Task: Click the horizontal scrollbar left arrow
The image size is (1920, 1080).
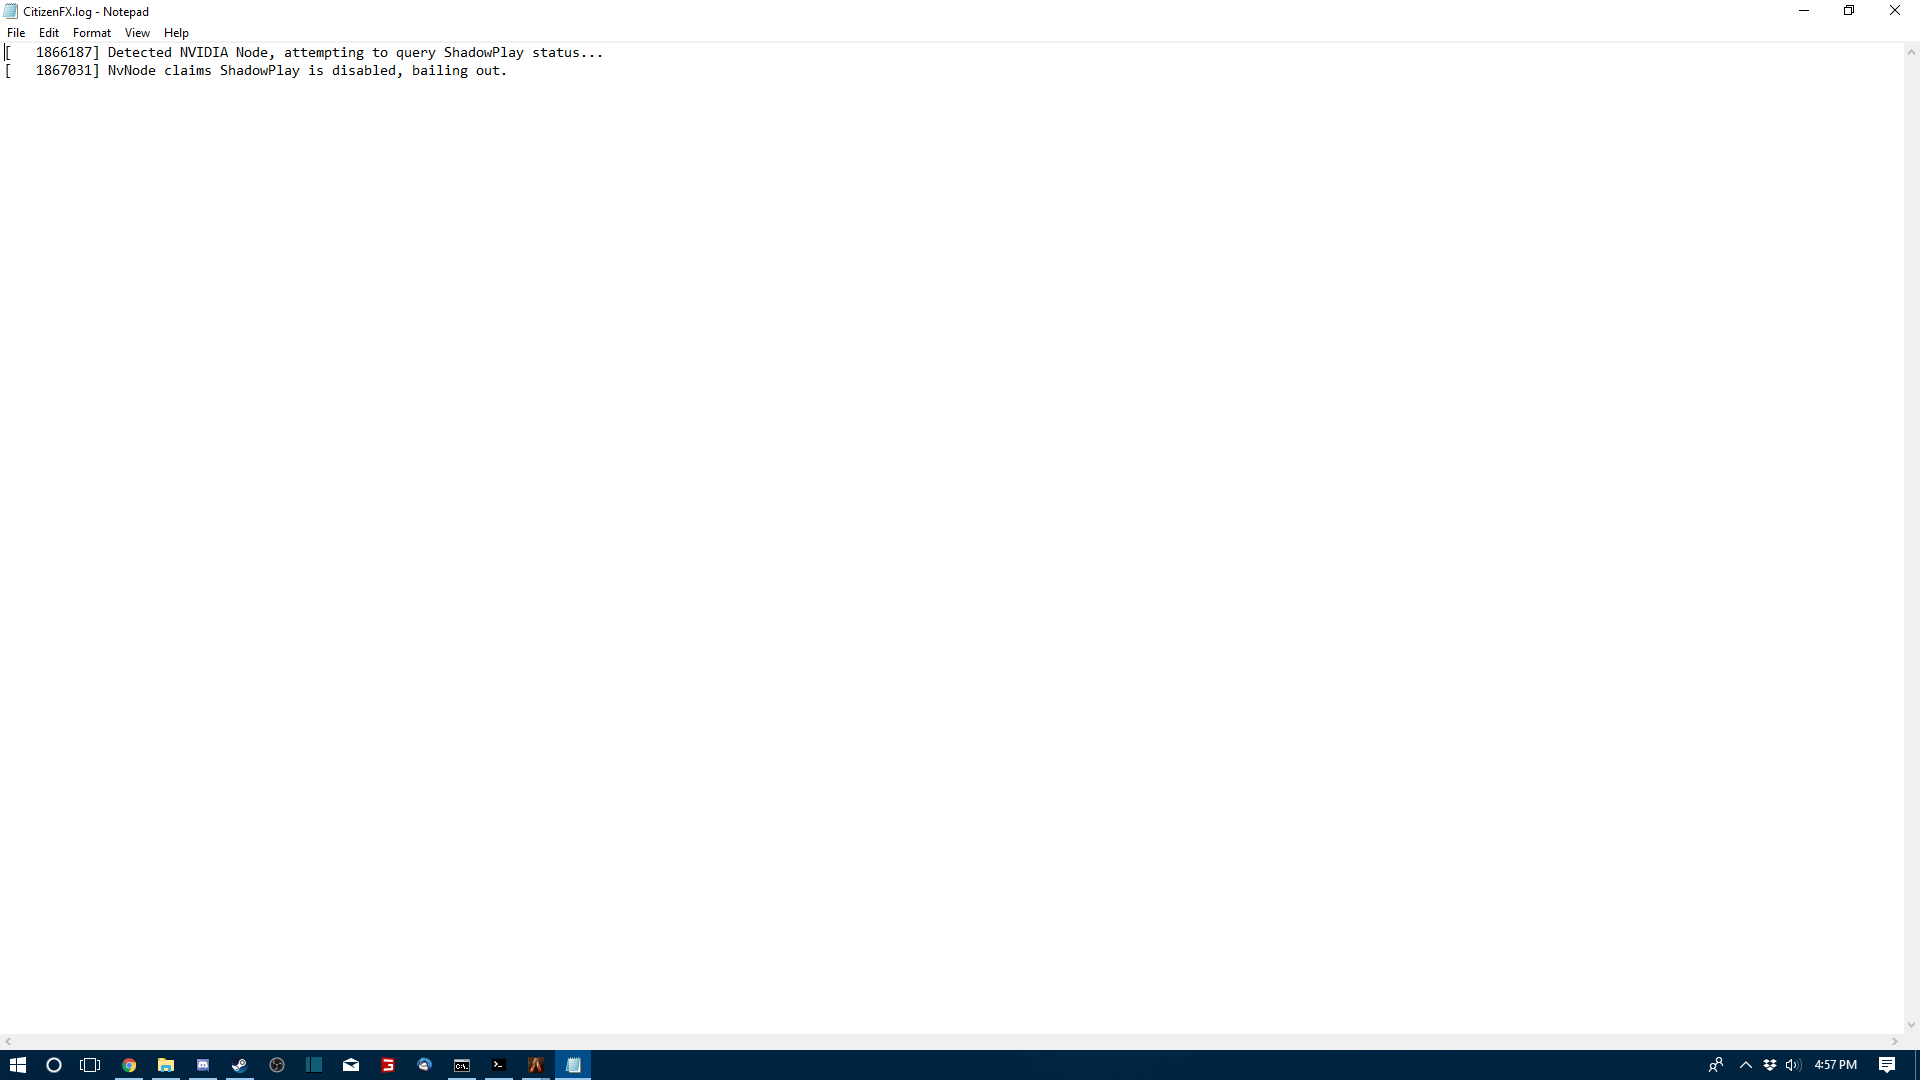Action: 8,1042
